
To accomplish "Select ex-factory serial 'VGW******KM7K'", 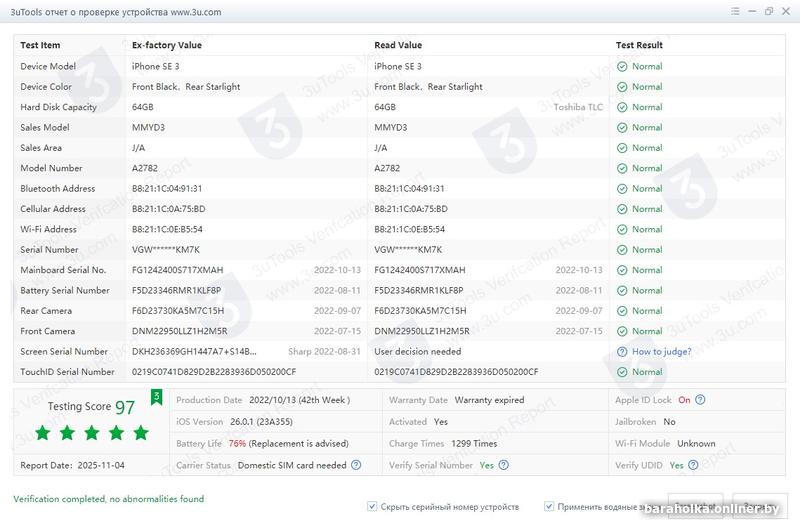I will [x=166, y=250].
